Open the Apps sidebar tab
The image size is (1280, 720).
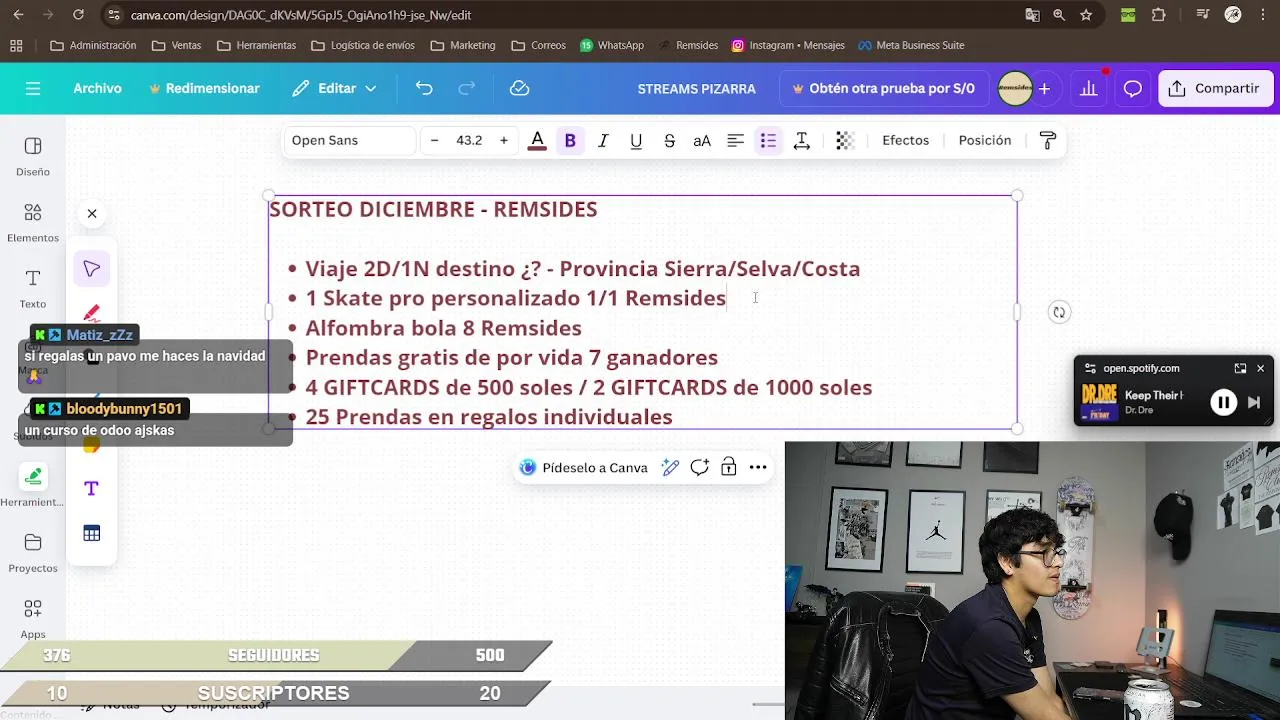point(33,619)
